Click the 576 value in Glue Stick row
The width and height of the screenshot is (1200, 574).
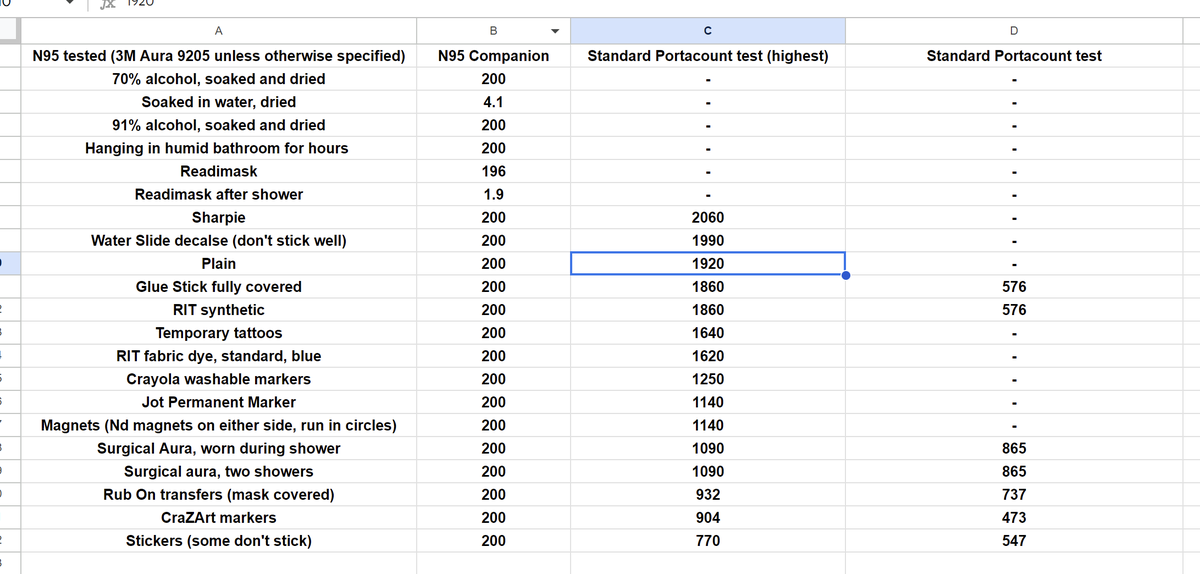1014,287
